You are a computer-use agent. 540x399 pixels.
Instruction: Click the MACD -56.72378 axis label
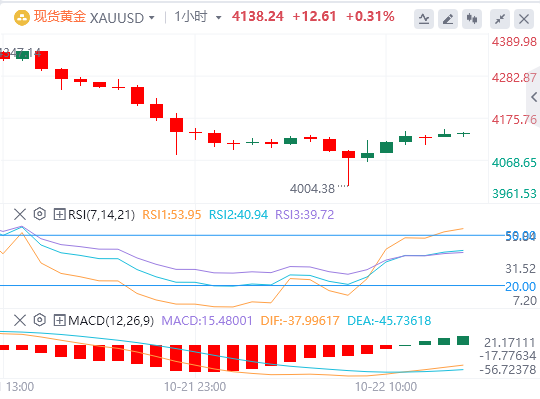pos(508,370)
